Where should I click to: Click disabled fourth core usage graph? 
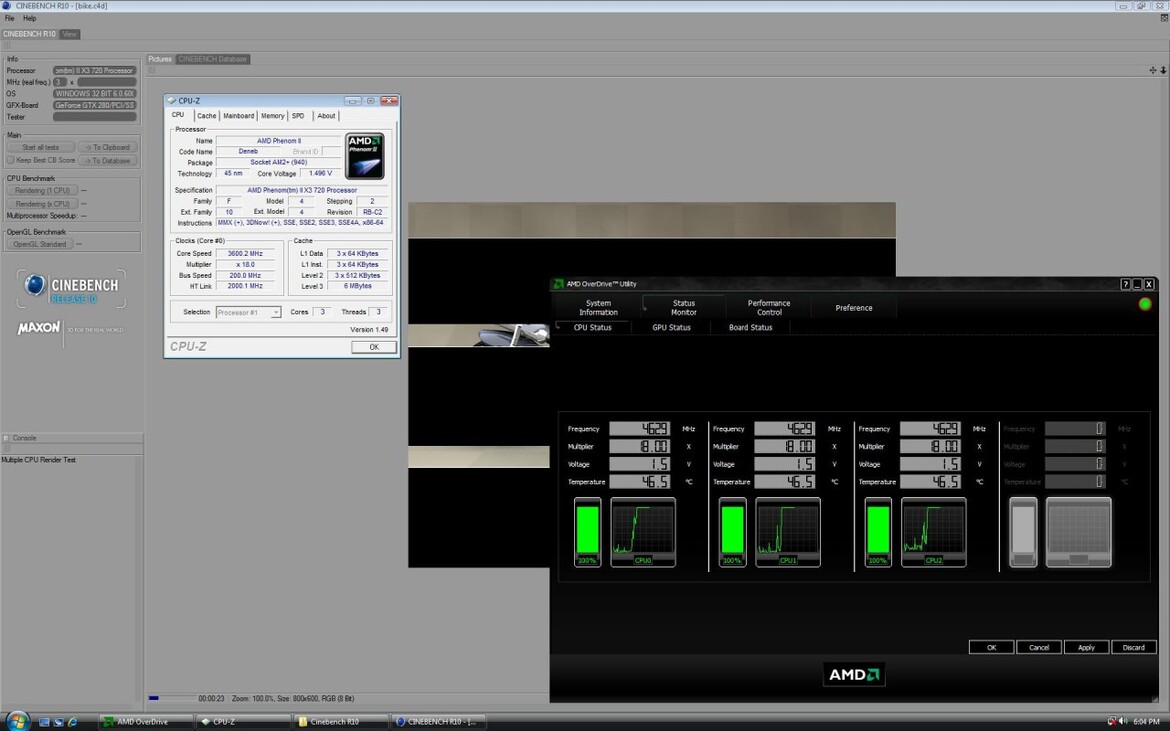[x=1078, y=532]
